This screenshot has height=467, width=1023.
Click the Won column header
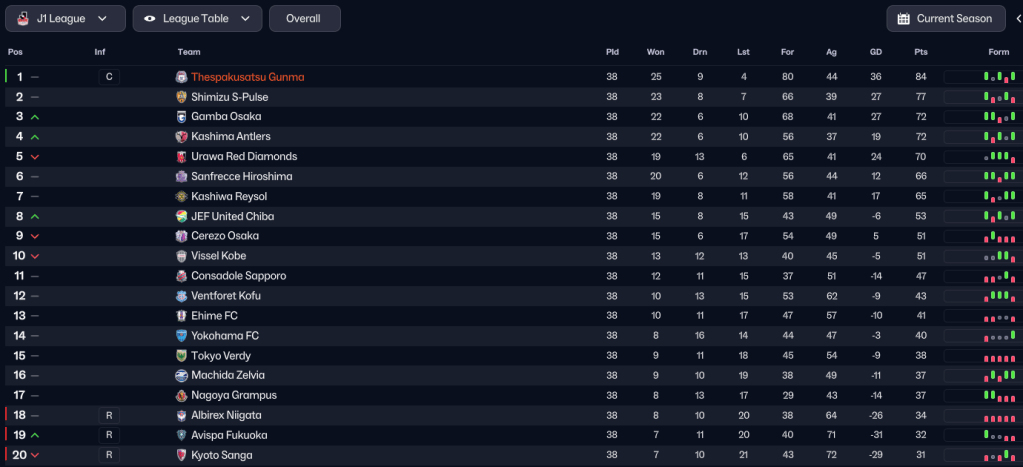(x=655, y=52)
